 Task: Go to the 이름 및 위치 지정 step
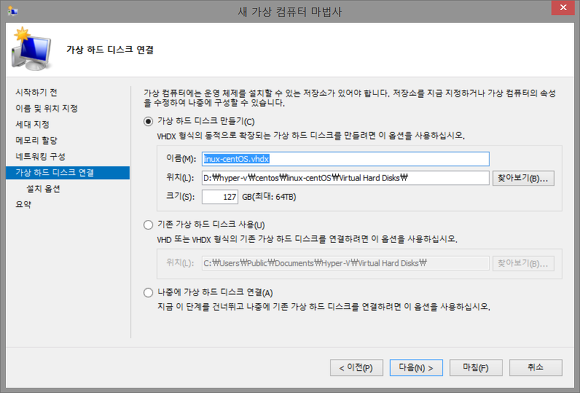tap(47, 108)
